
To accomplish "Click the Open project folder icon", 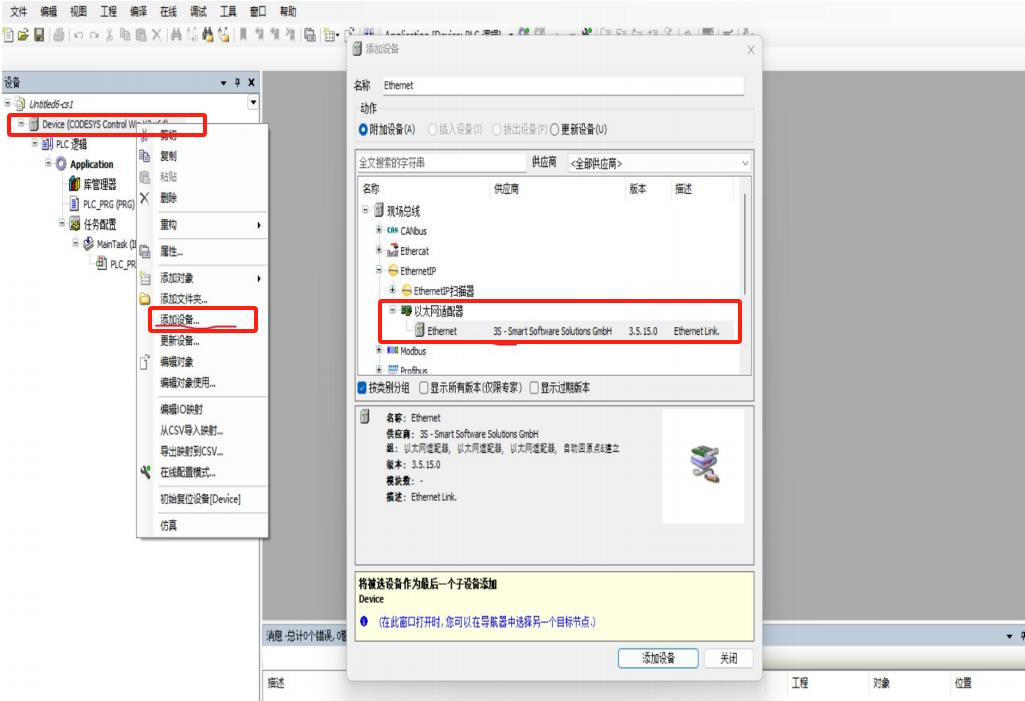I will 23,35.
